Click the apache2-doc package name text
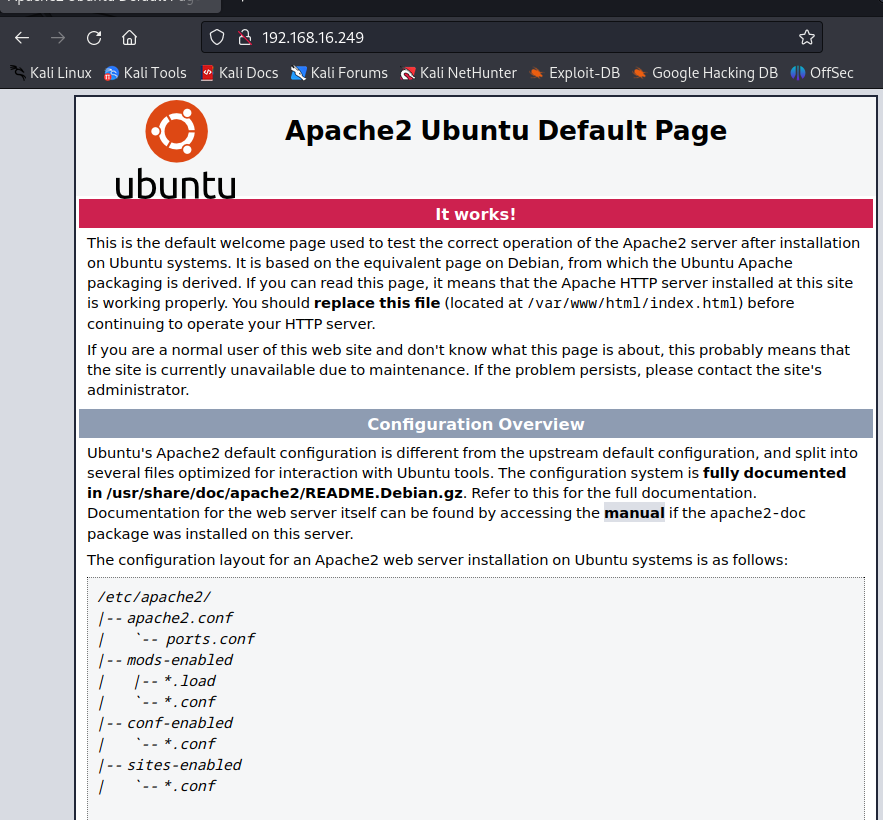 tap(757, 513)
